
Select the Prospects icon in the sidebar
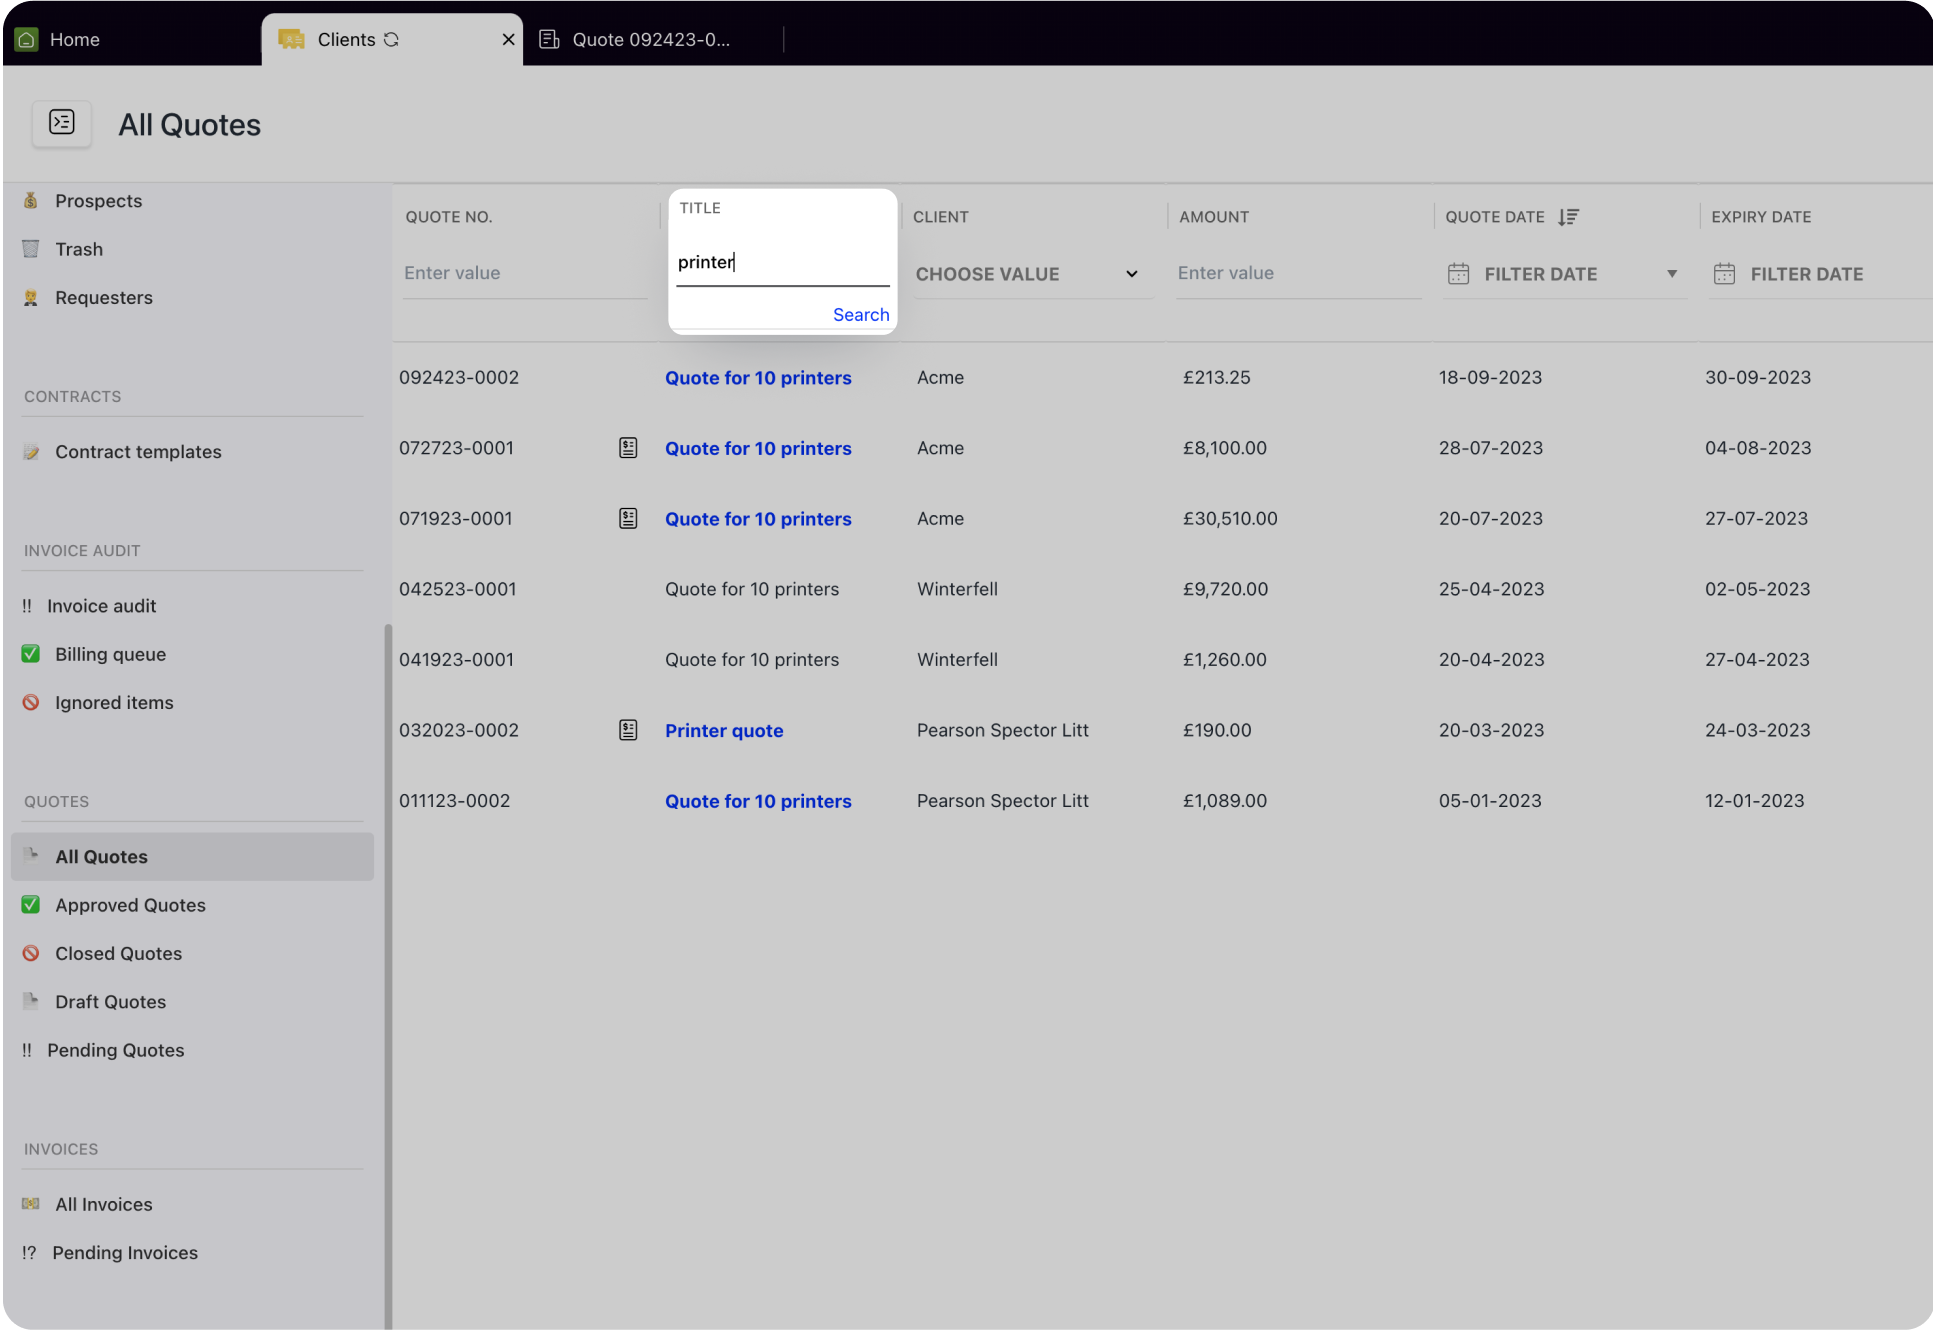[30, 200]
